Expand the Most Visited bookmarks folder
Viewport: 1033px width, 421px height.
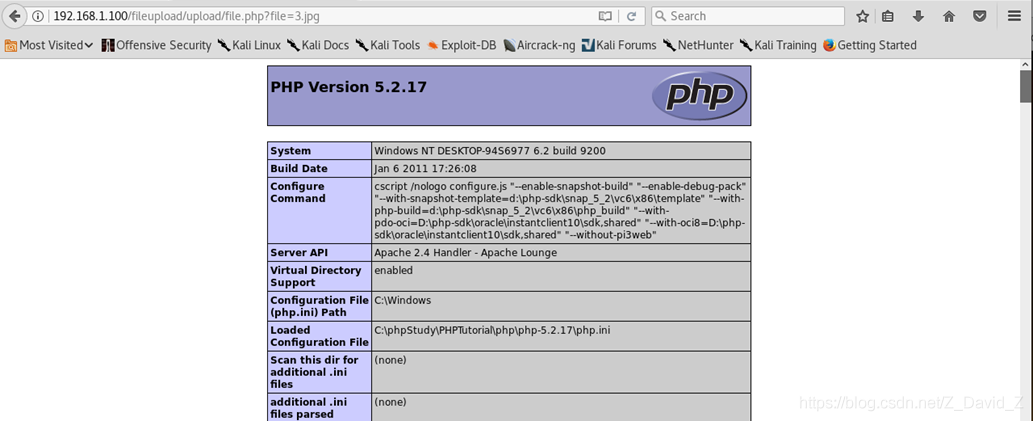(x=49, y=45)
